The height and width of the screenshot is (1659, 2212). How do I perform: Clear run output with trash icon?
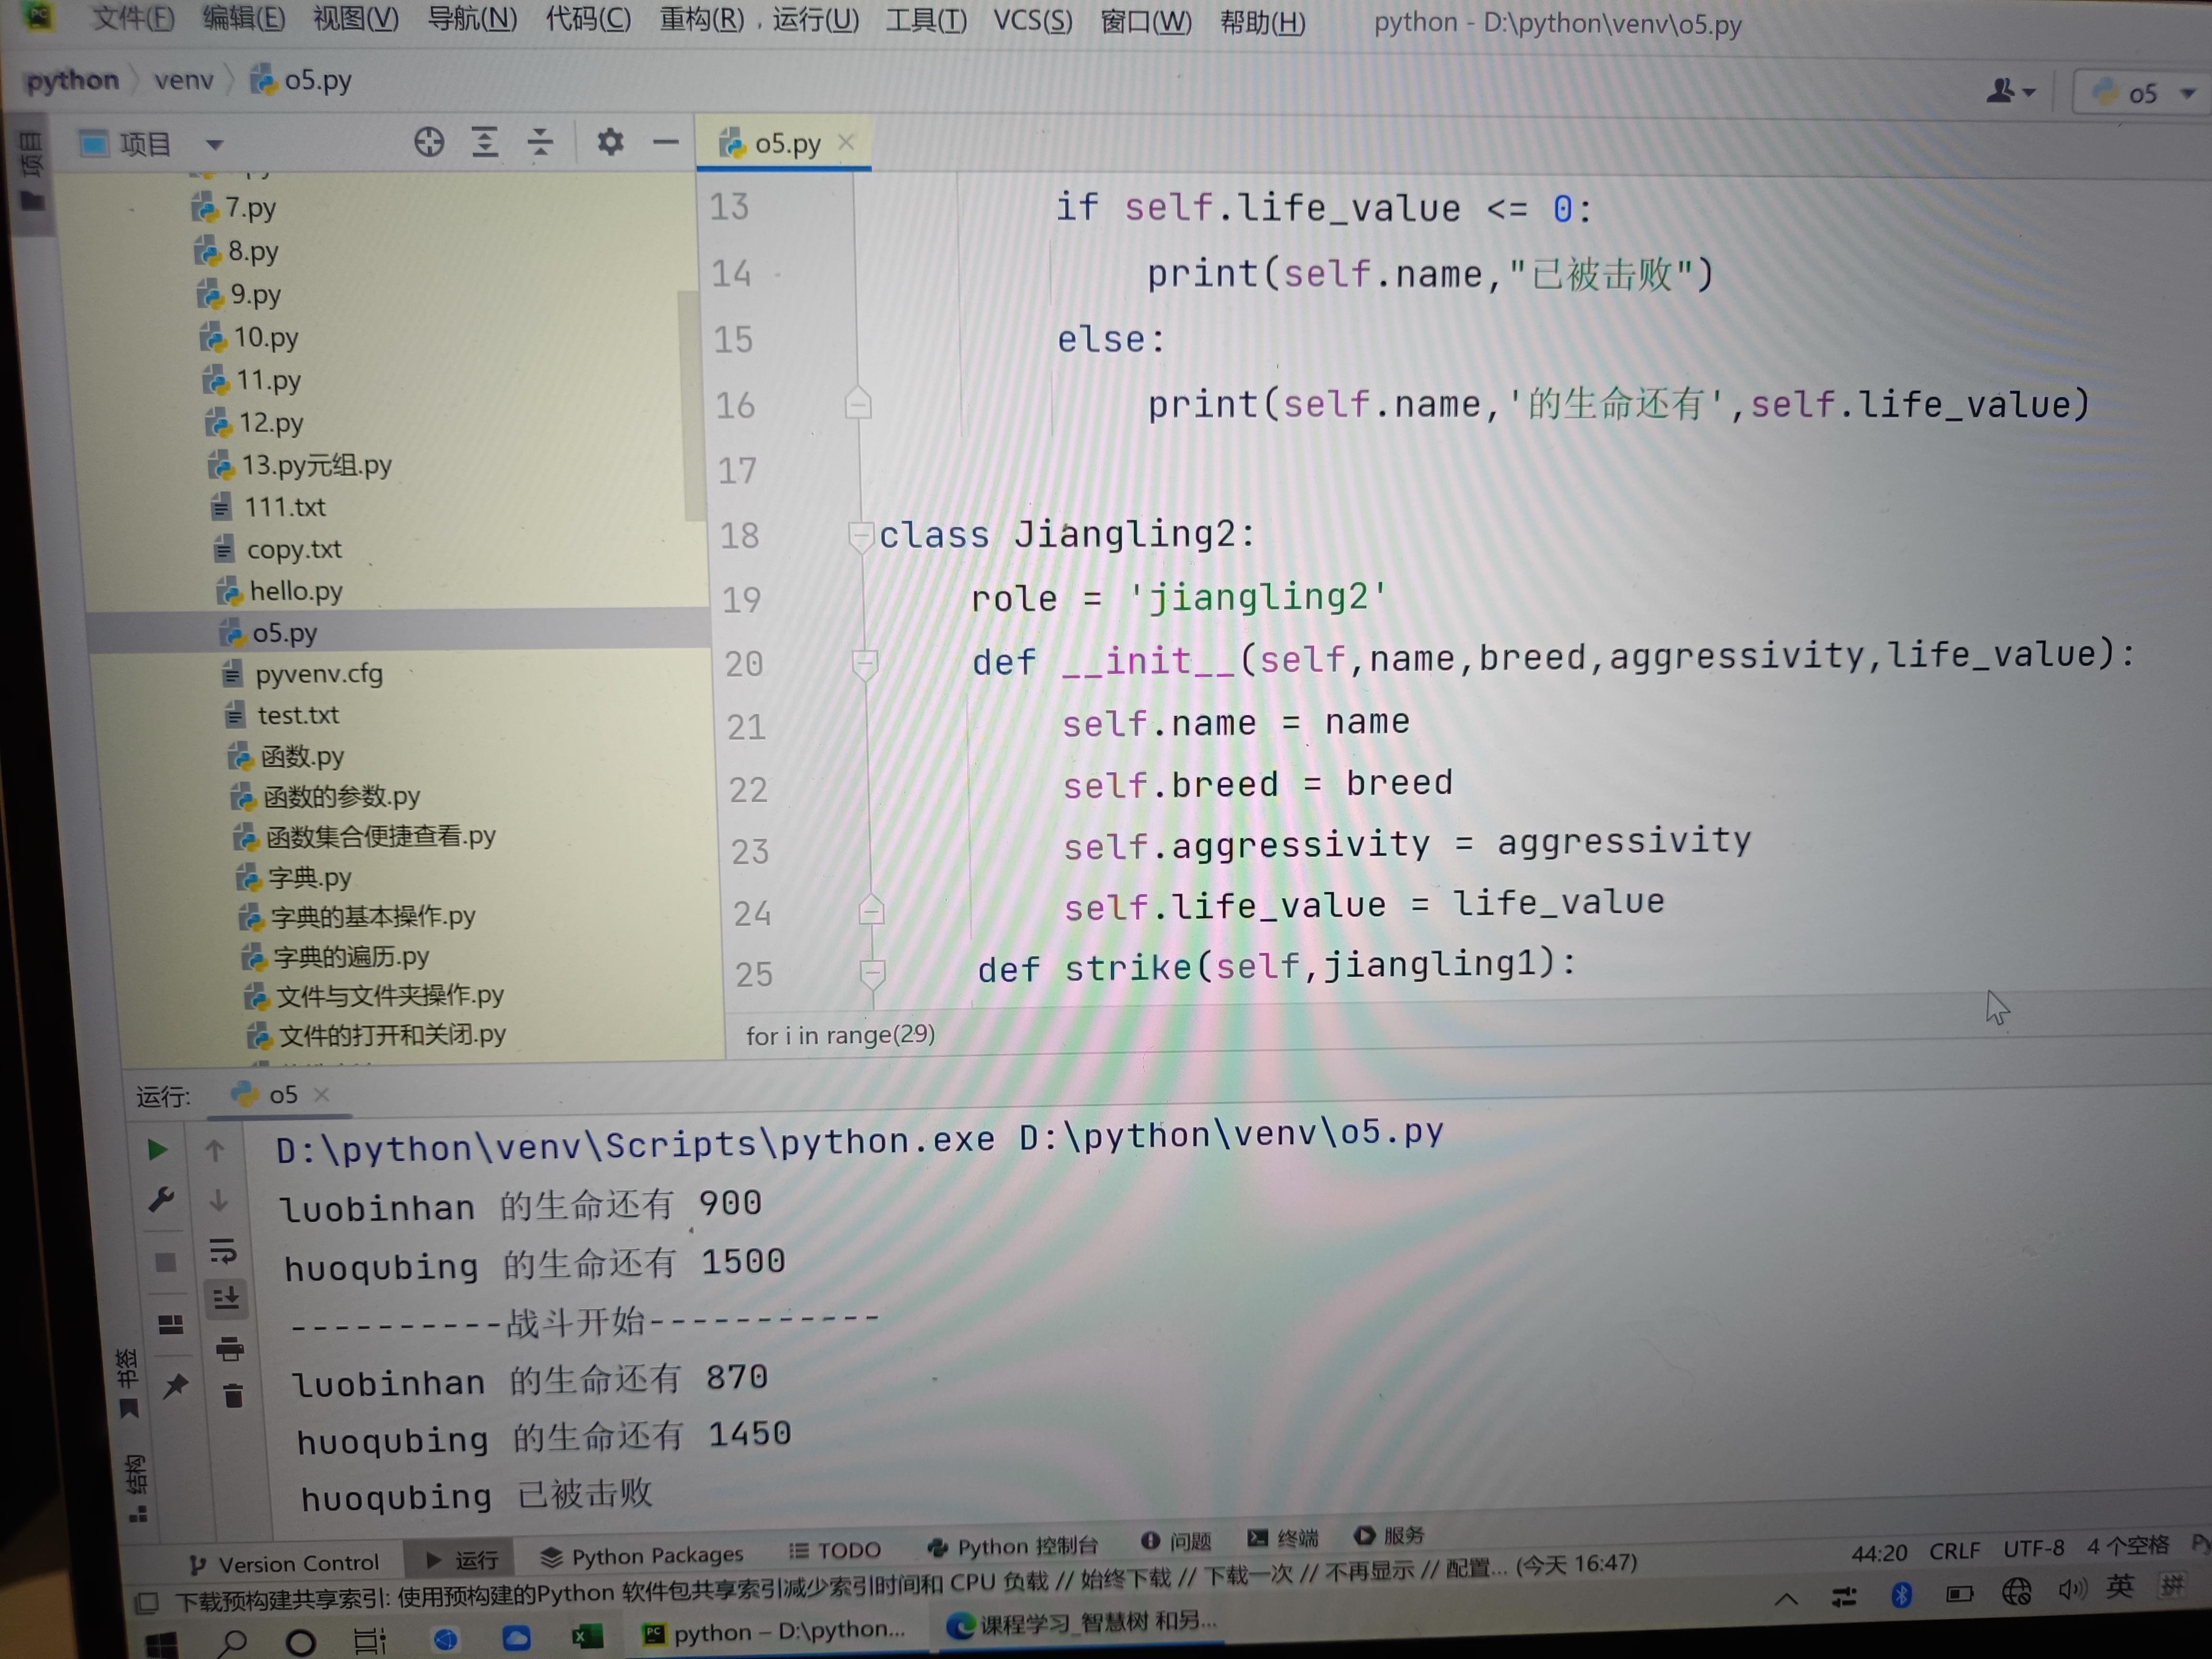point(233,1395)
